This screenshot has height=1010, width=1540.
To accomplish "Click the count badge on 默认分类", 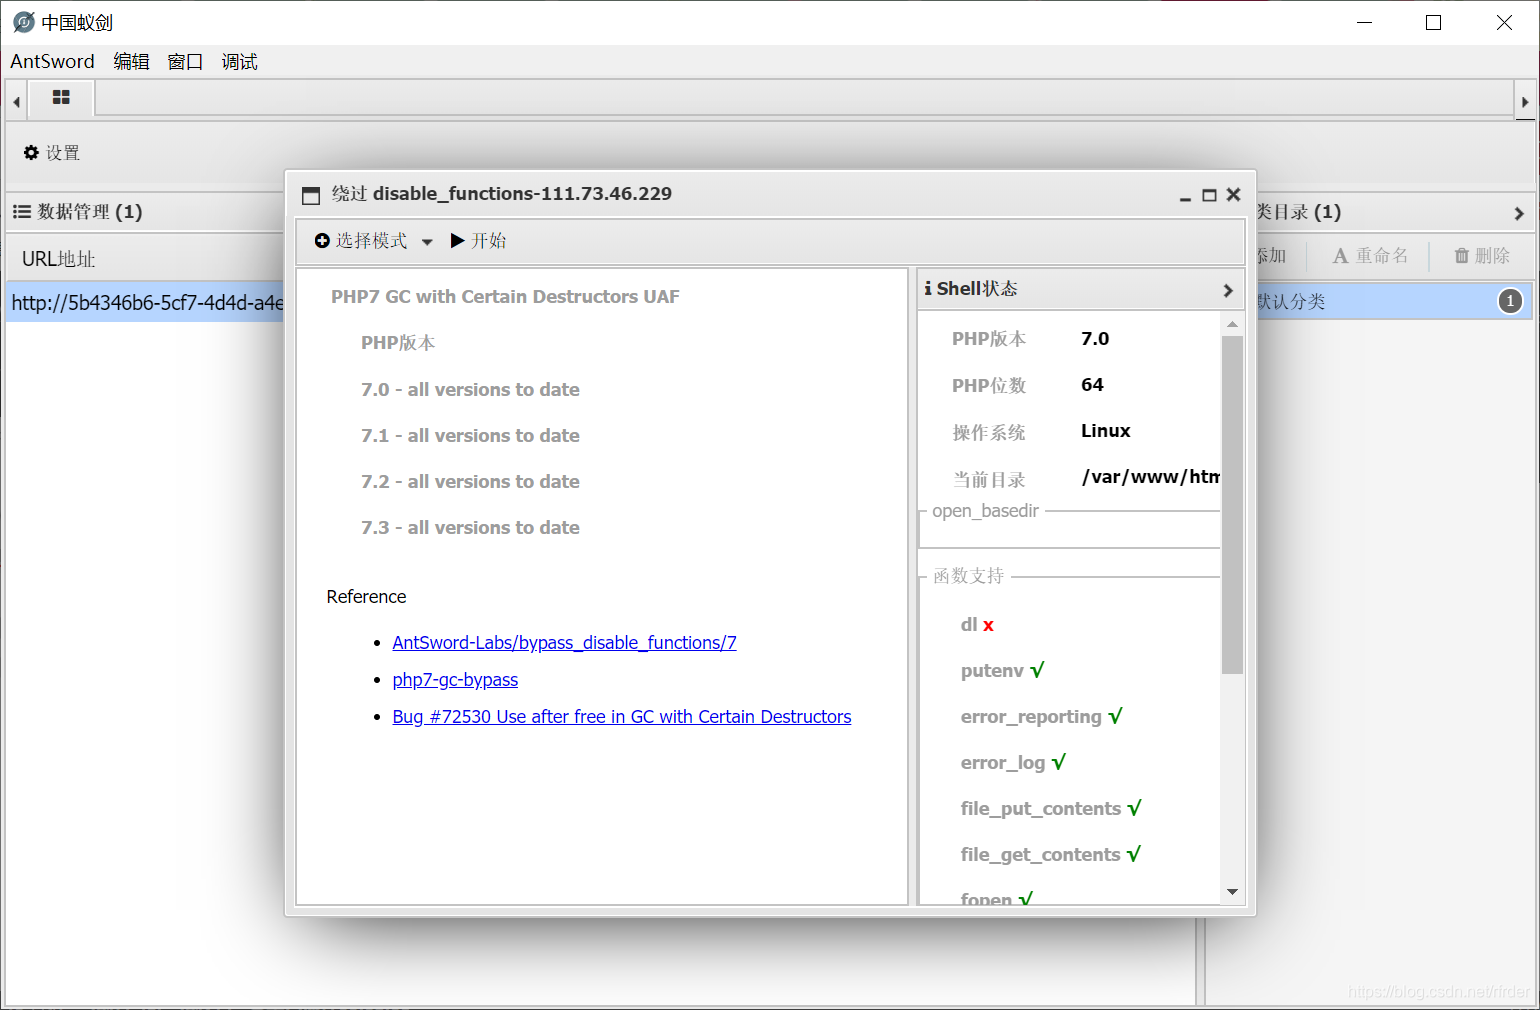I will click(1510, 301).
